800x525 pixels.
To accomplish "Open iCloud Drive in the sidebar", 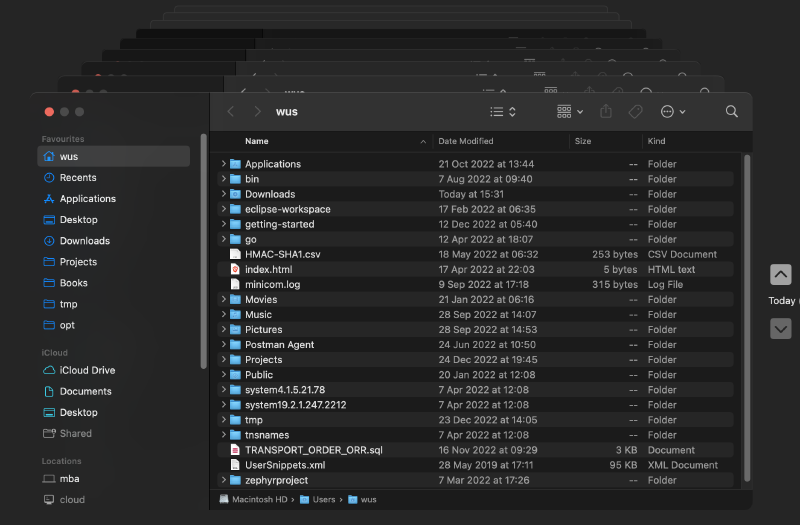I will 87,370.
